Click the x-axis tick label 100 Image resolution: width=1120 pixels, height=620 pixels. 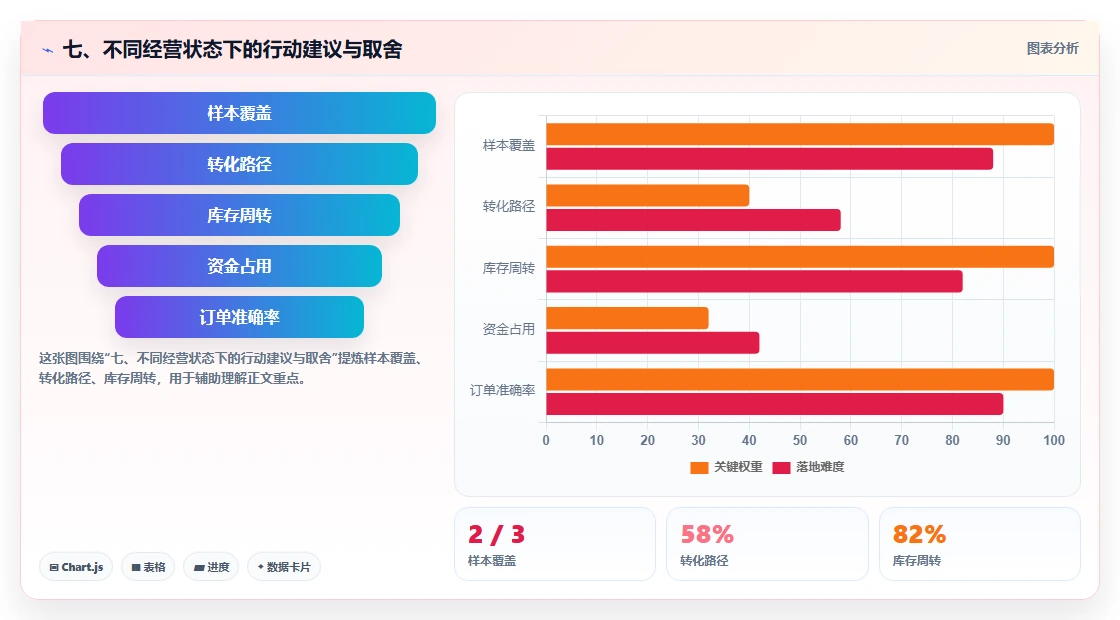pos(1054,441)
